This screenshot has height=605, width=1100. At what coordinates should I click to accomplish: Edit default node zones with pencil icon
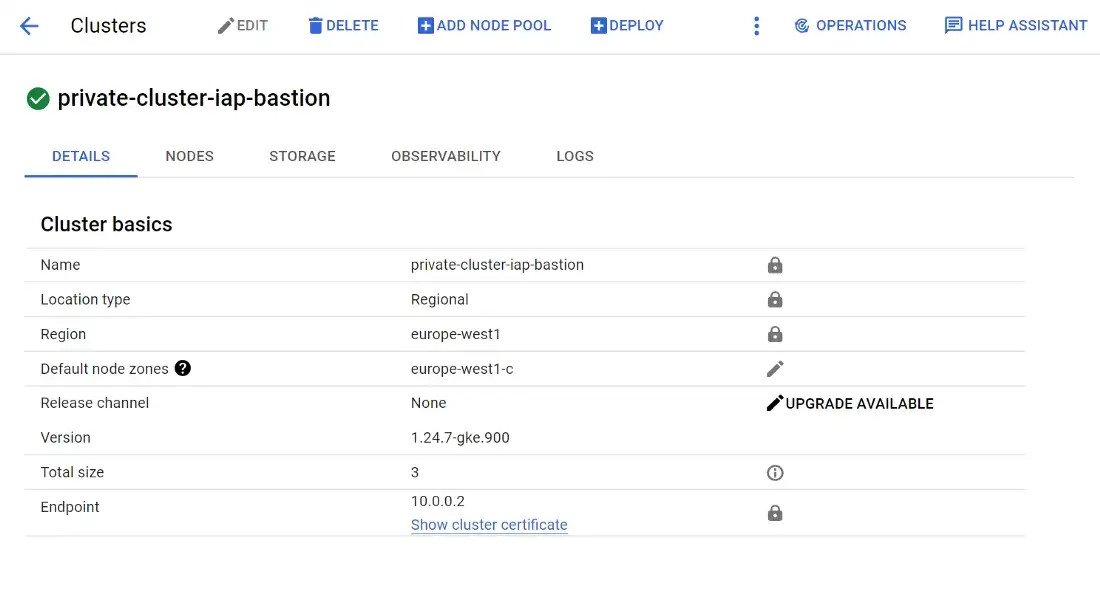point(775,369)
